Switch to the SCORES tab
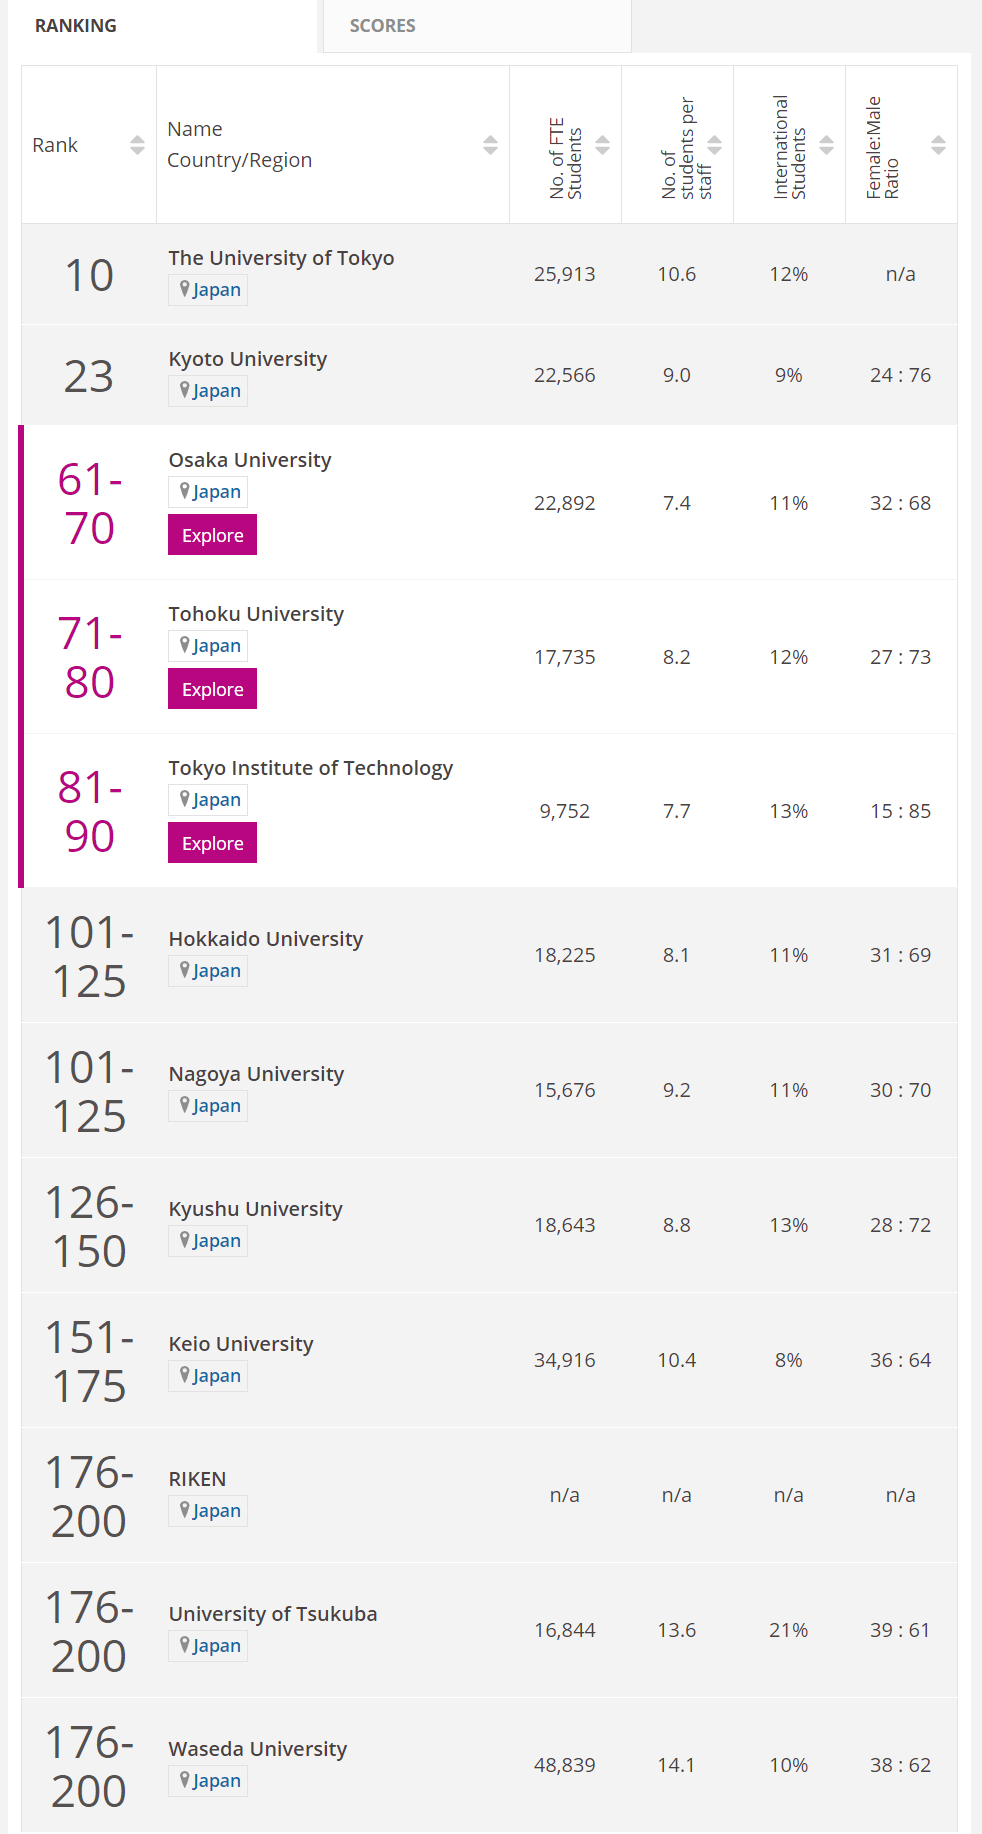This screenshot has height=1834, width=982. pos(382,26)
